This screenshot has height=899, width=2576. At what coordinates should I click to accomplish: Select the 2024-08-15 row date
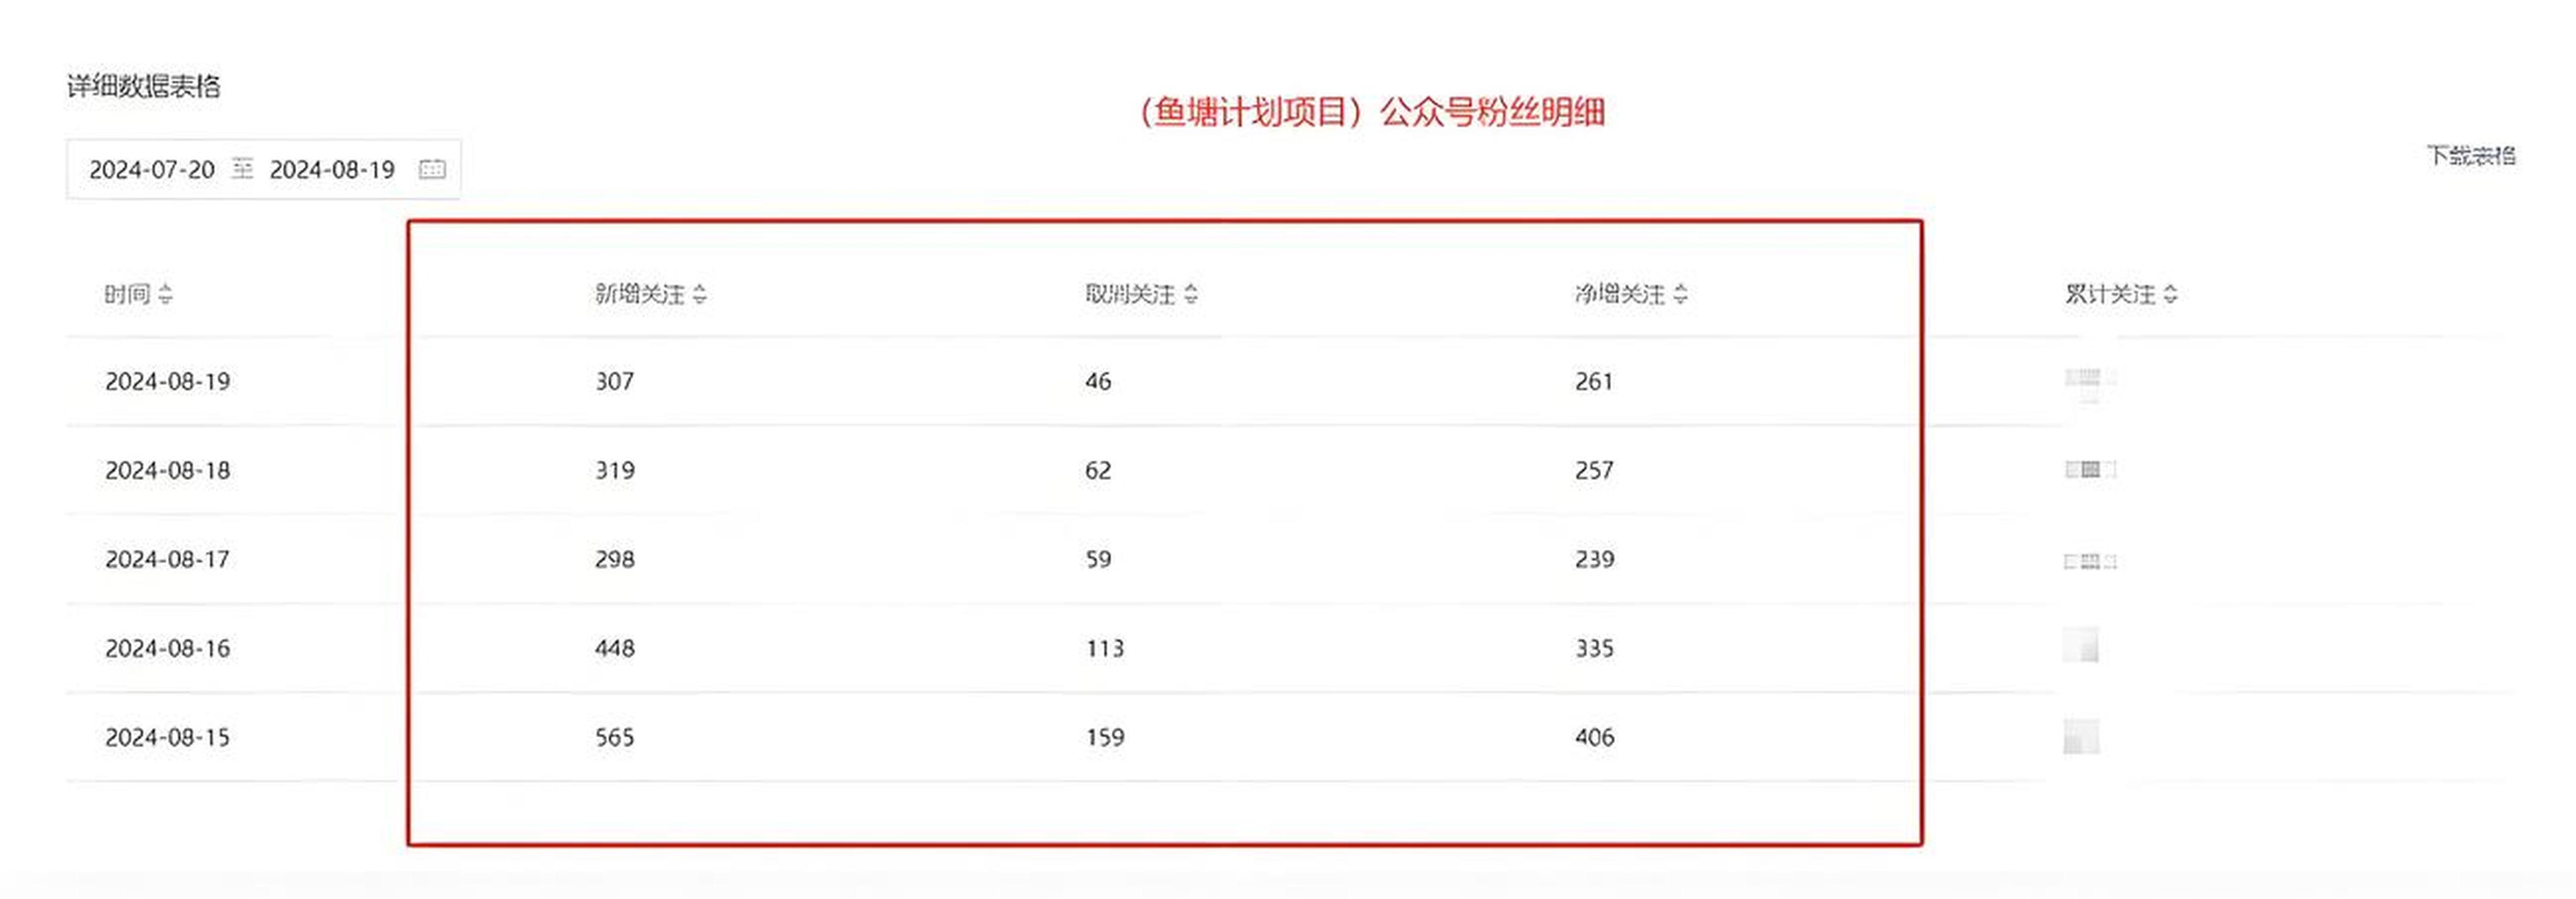click(x=168, y=737)
